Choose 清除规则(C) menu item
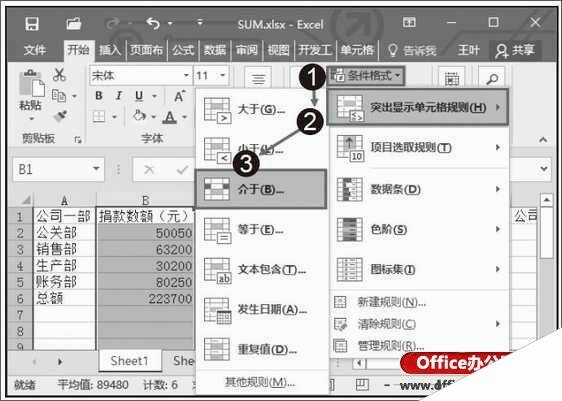Viewport: 562px width, 401px height. (418, 324)
